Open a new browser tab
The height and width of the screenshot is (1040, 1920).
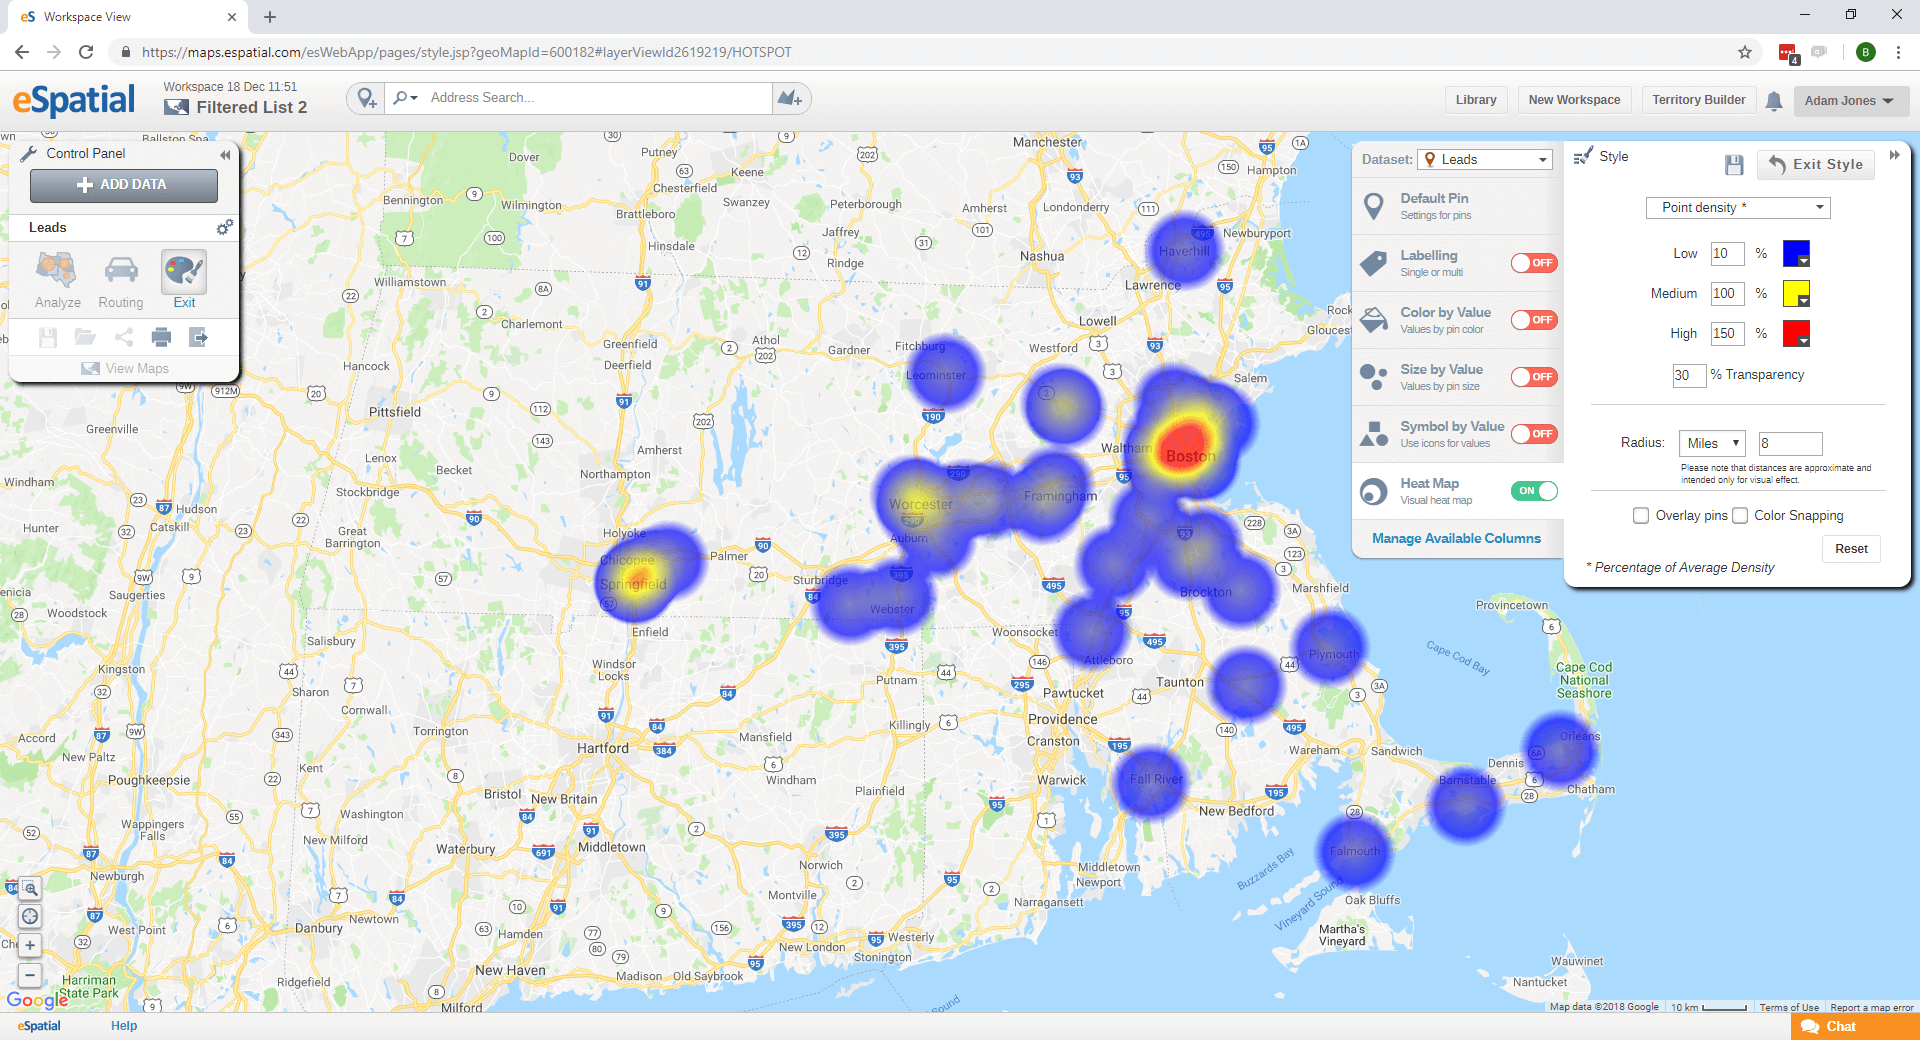point(270,17)
